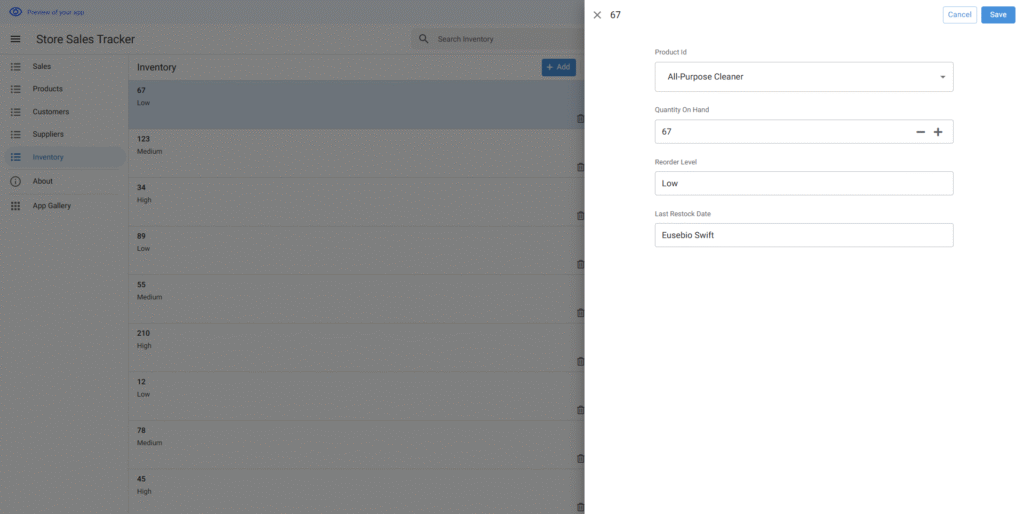The height and width of the screenshot is (514, 1024).
Task: Click the hamburger menu icon
Action: point(15,39)
